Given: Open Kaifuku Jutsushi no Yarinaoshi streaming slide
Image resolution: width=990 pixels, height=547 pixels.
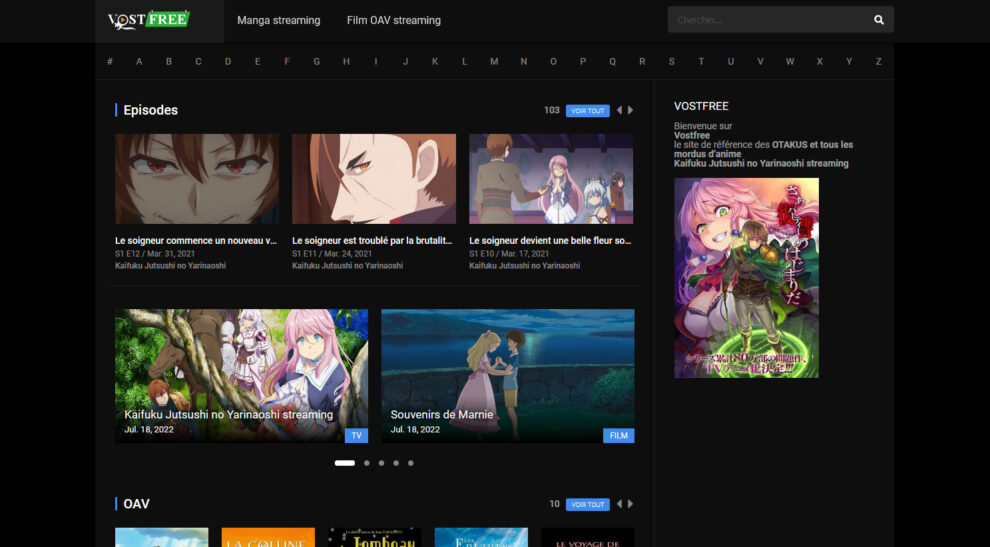Looking at the screenshot, I should point(241,376).
